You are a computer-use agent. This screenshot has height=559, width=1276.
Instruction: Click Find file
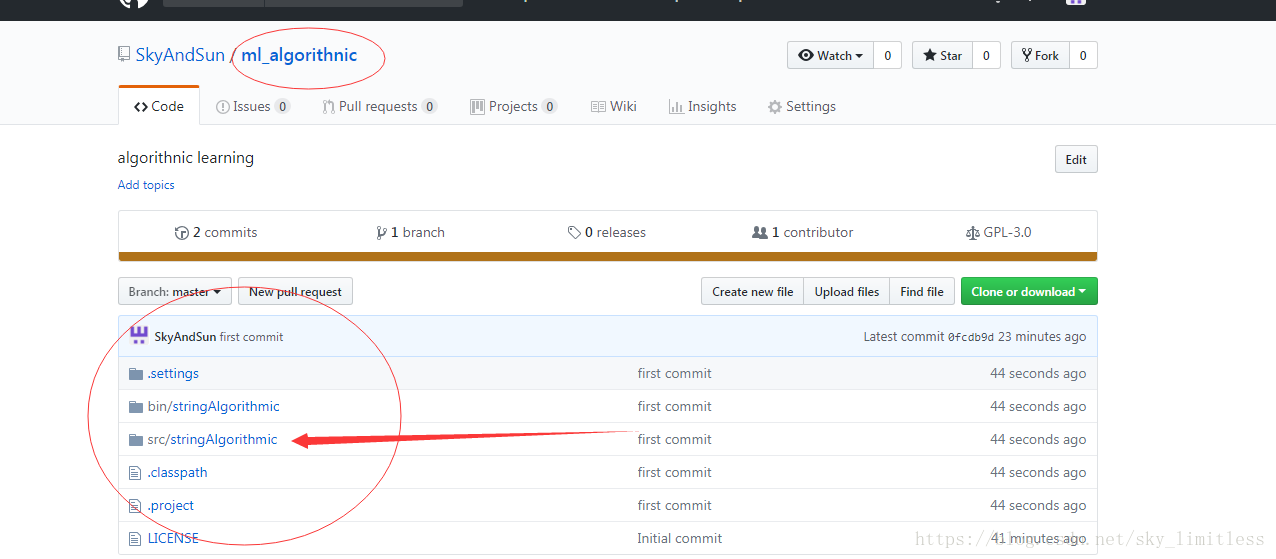[921, 292]
